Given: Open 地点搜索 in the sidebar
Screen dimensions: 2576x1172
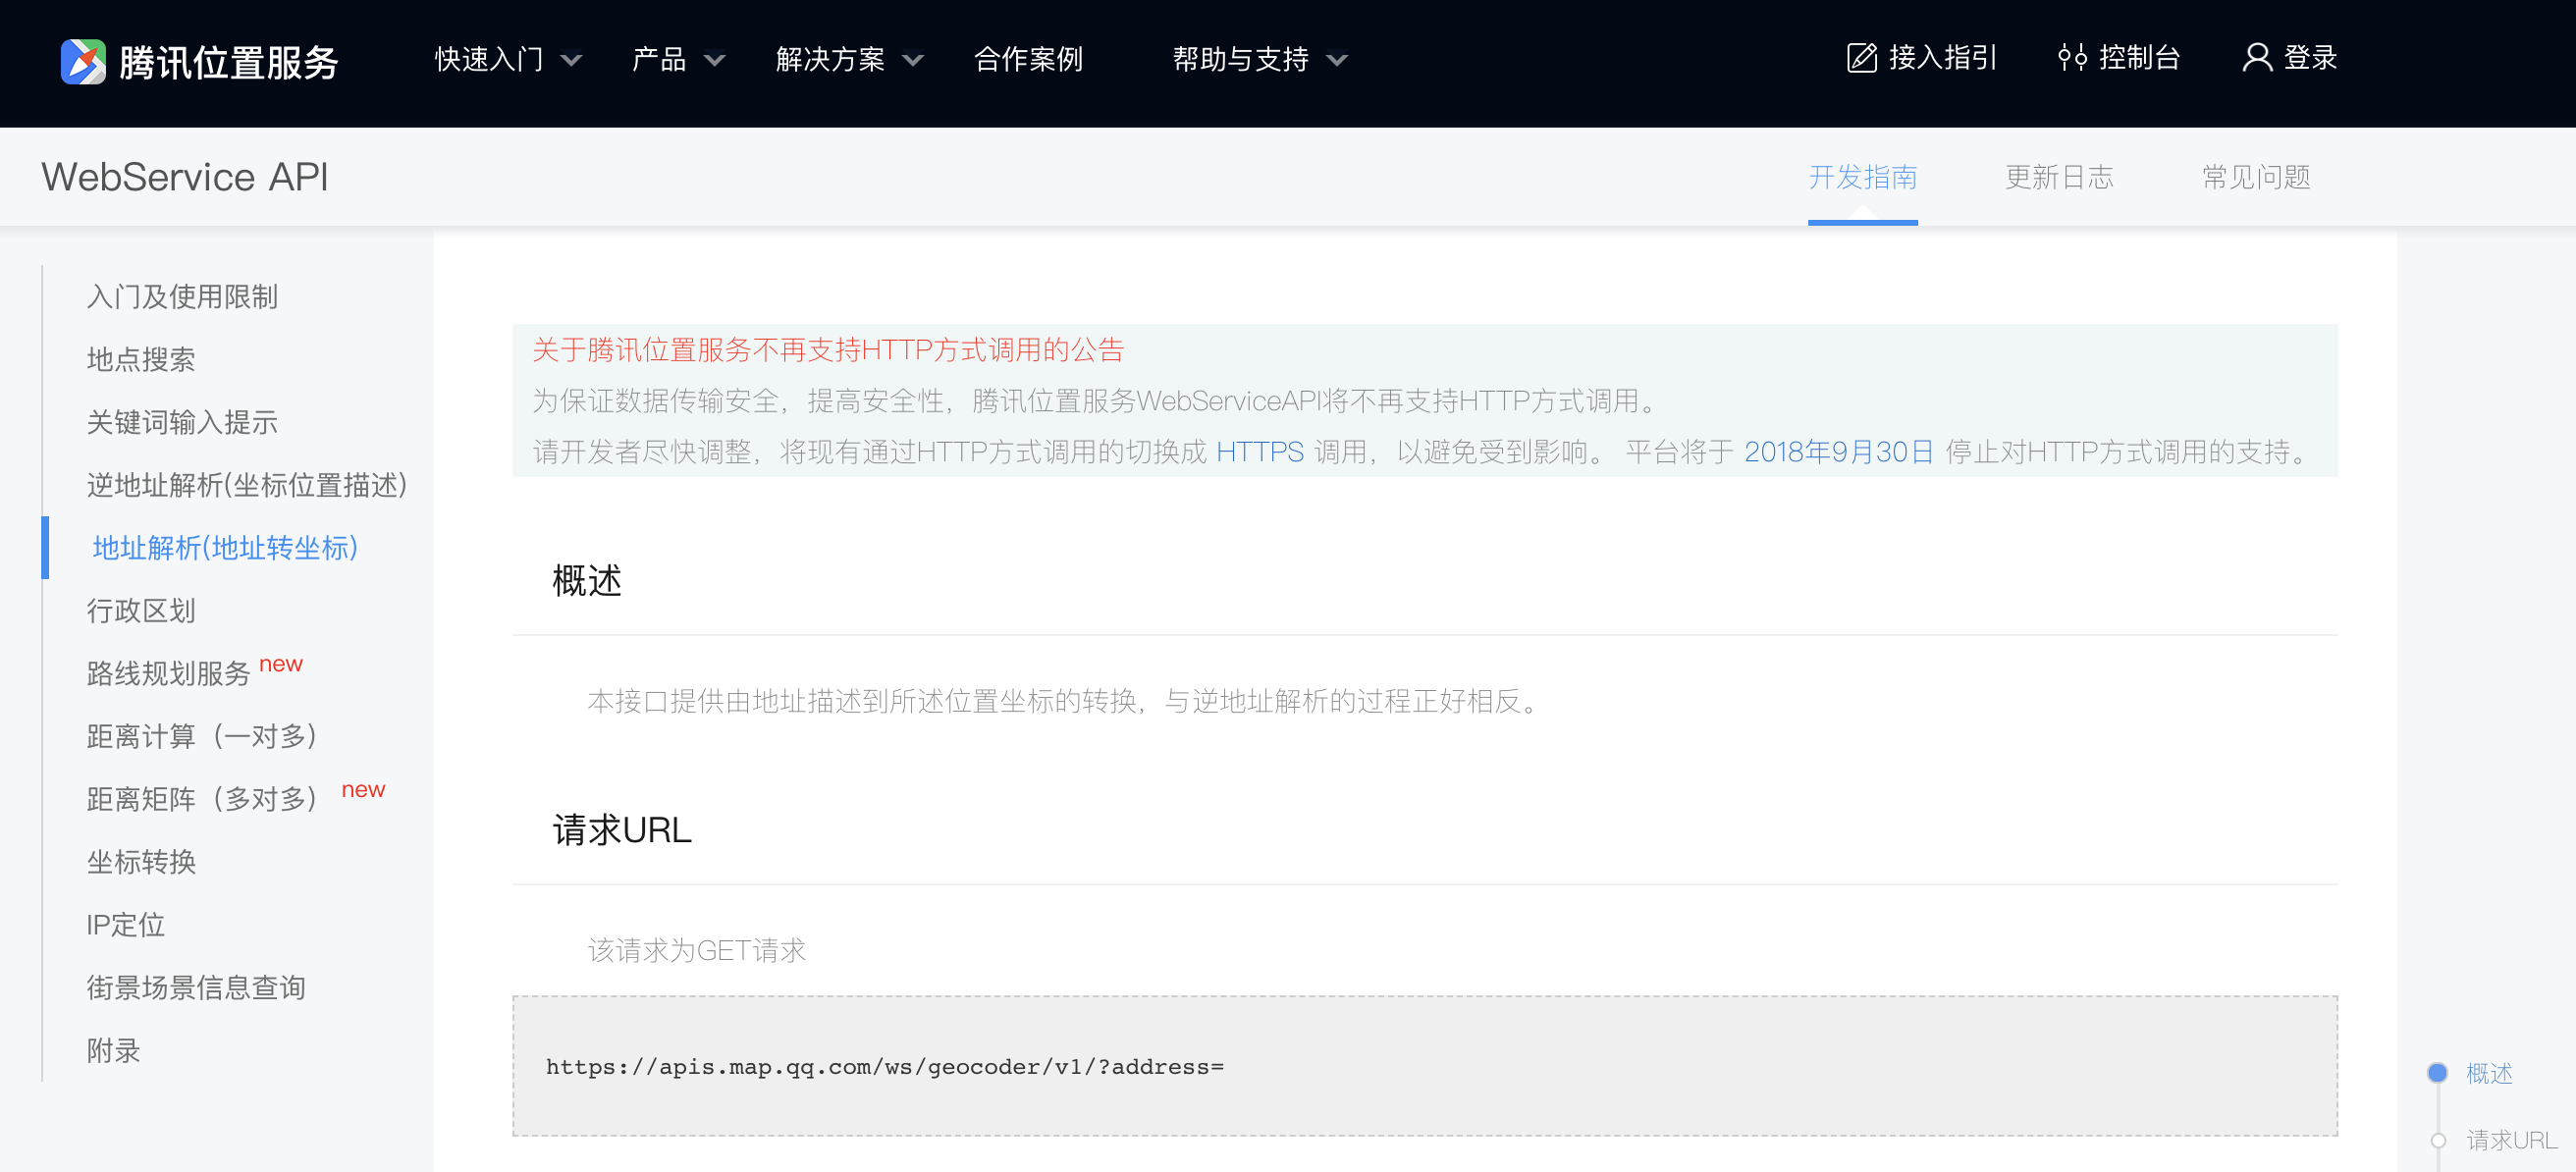Looking at the screenshot, I should pos(141,360).
